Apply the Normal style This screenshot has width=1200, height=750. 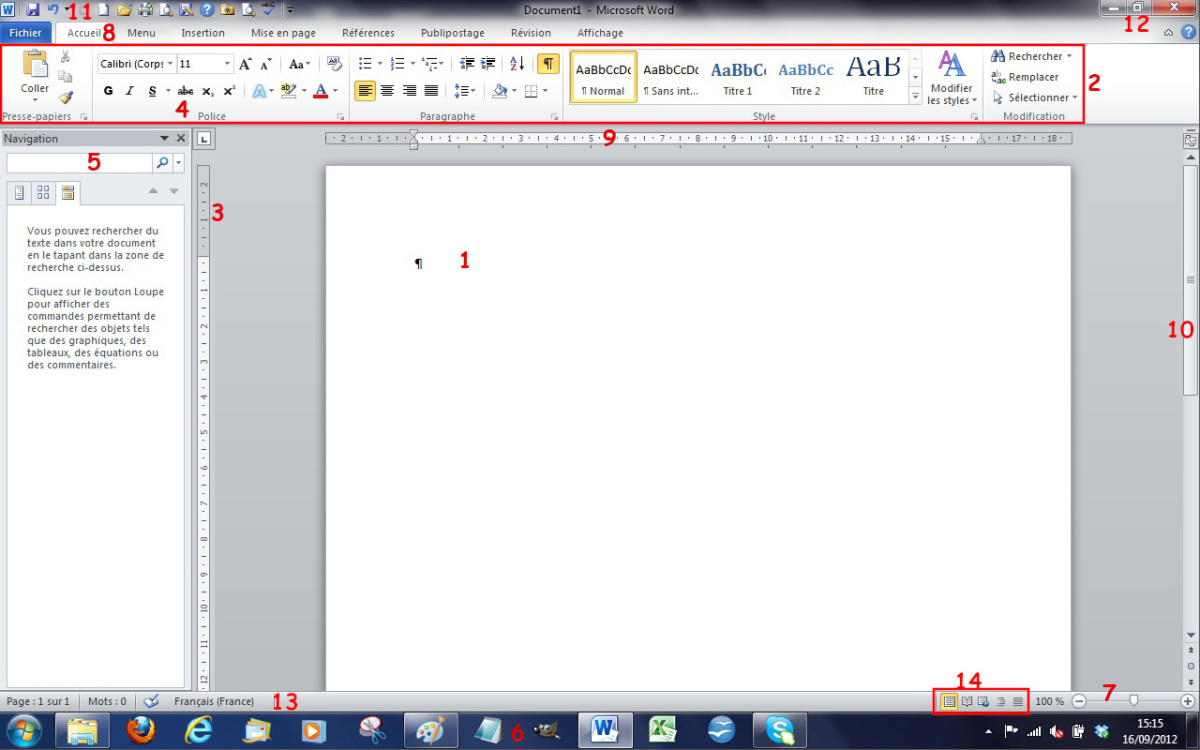(603, 78)
